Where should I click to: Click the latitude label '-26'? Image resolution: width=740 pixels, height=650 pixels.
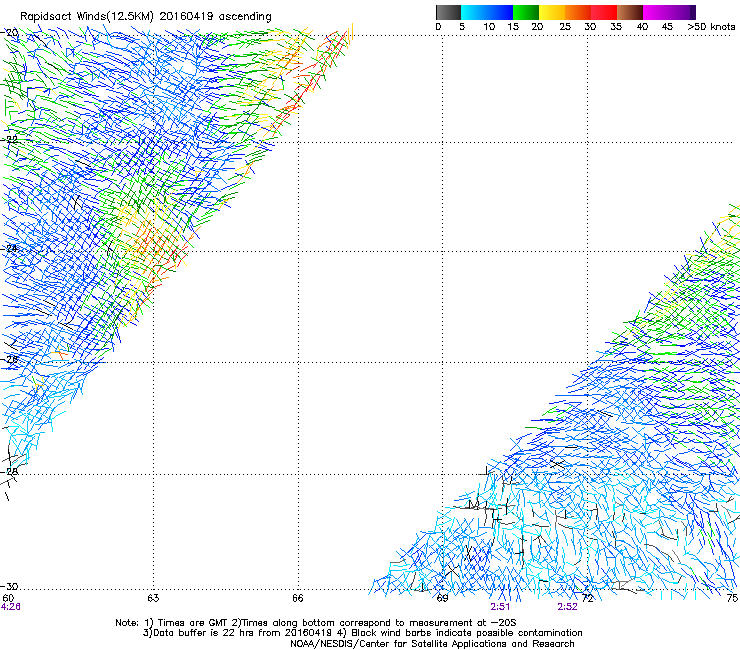tap(10, 360)
